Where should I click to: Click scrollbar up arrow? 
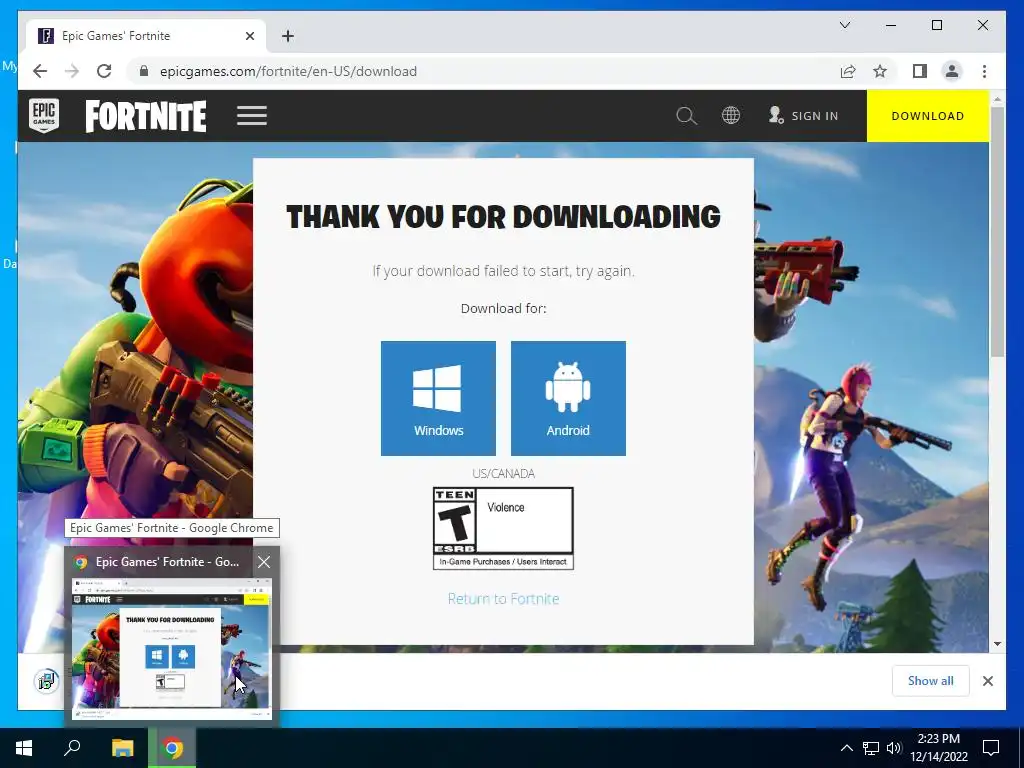997,99
